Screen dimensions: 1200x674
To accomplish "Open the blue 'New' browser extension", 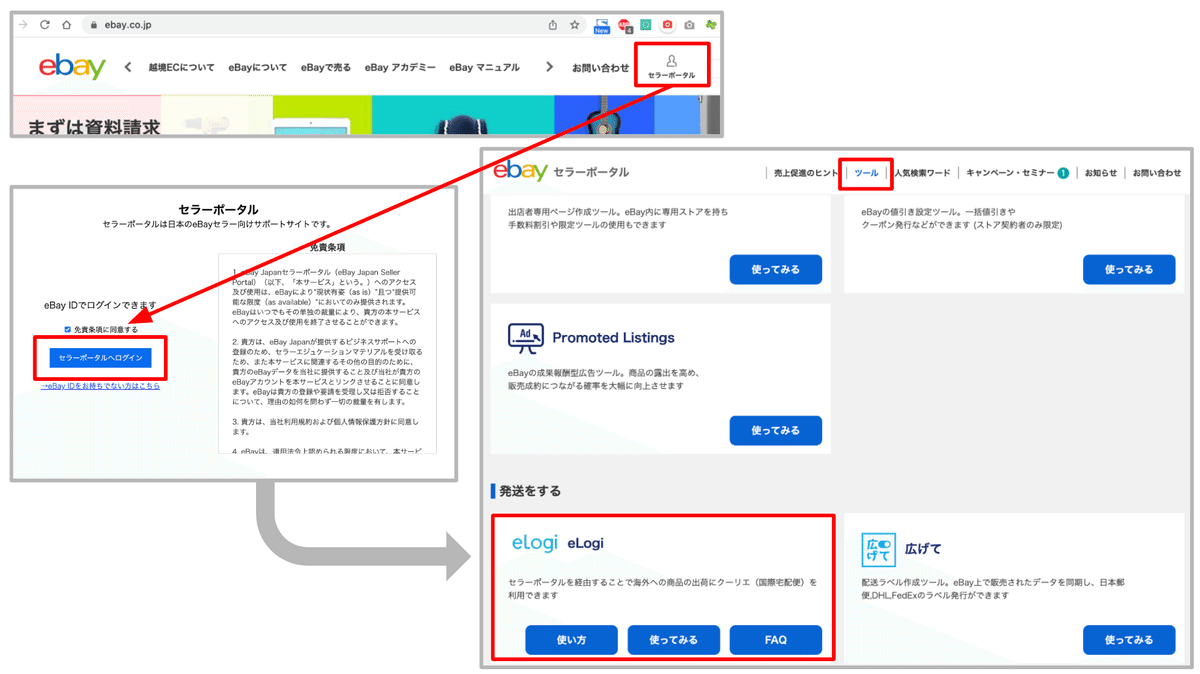I will coord(601,26).
